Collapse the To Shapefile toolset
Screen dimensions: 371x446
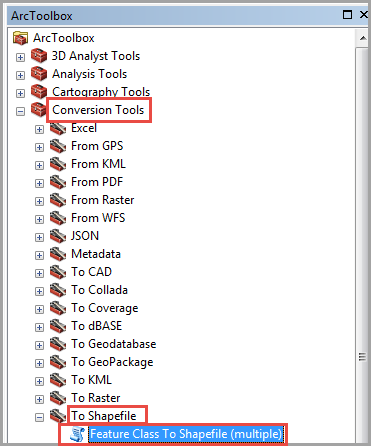click(x=39, y=417)
